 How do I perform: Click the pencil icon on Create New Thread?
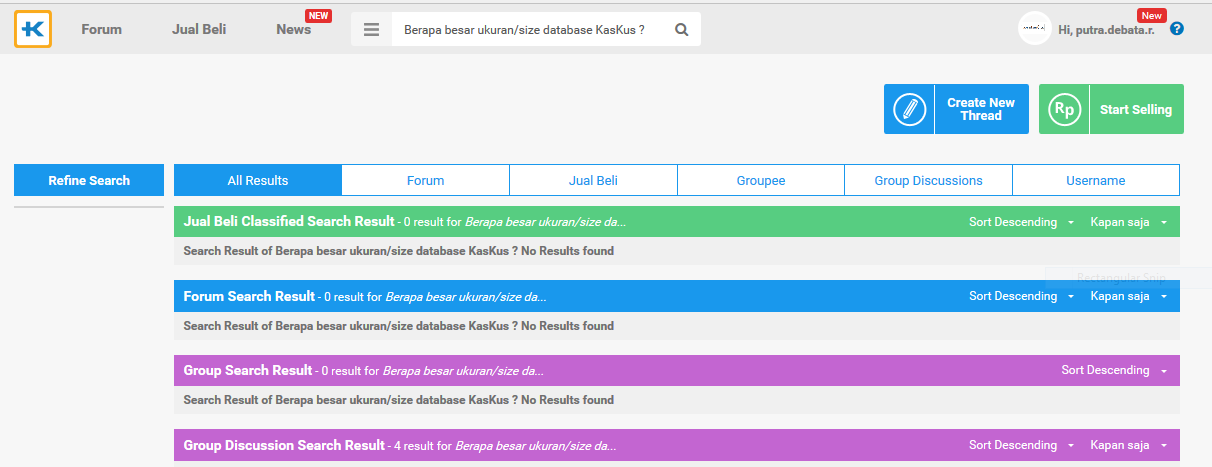909,109
